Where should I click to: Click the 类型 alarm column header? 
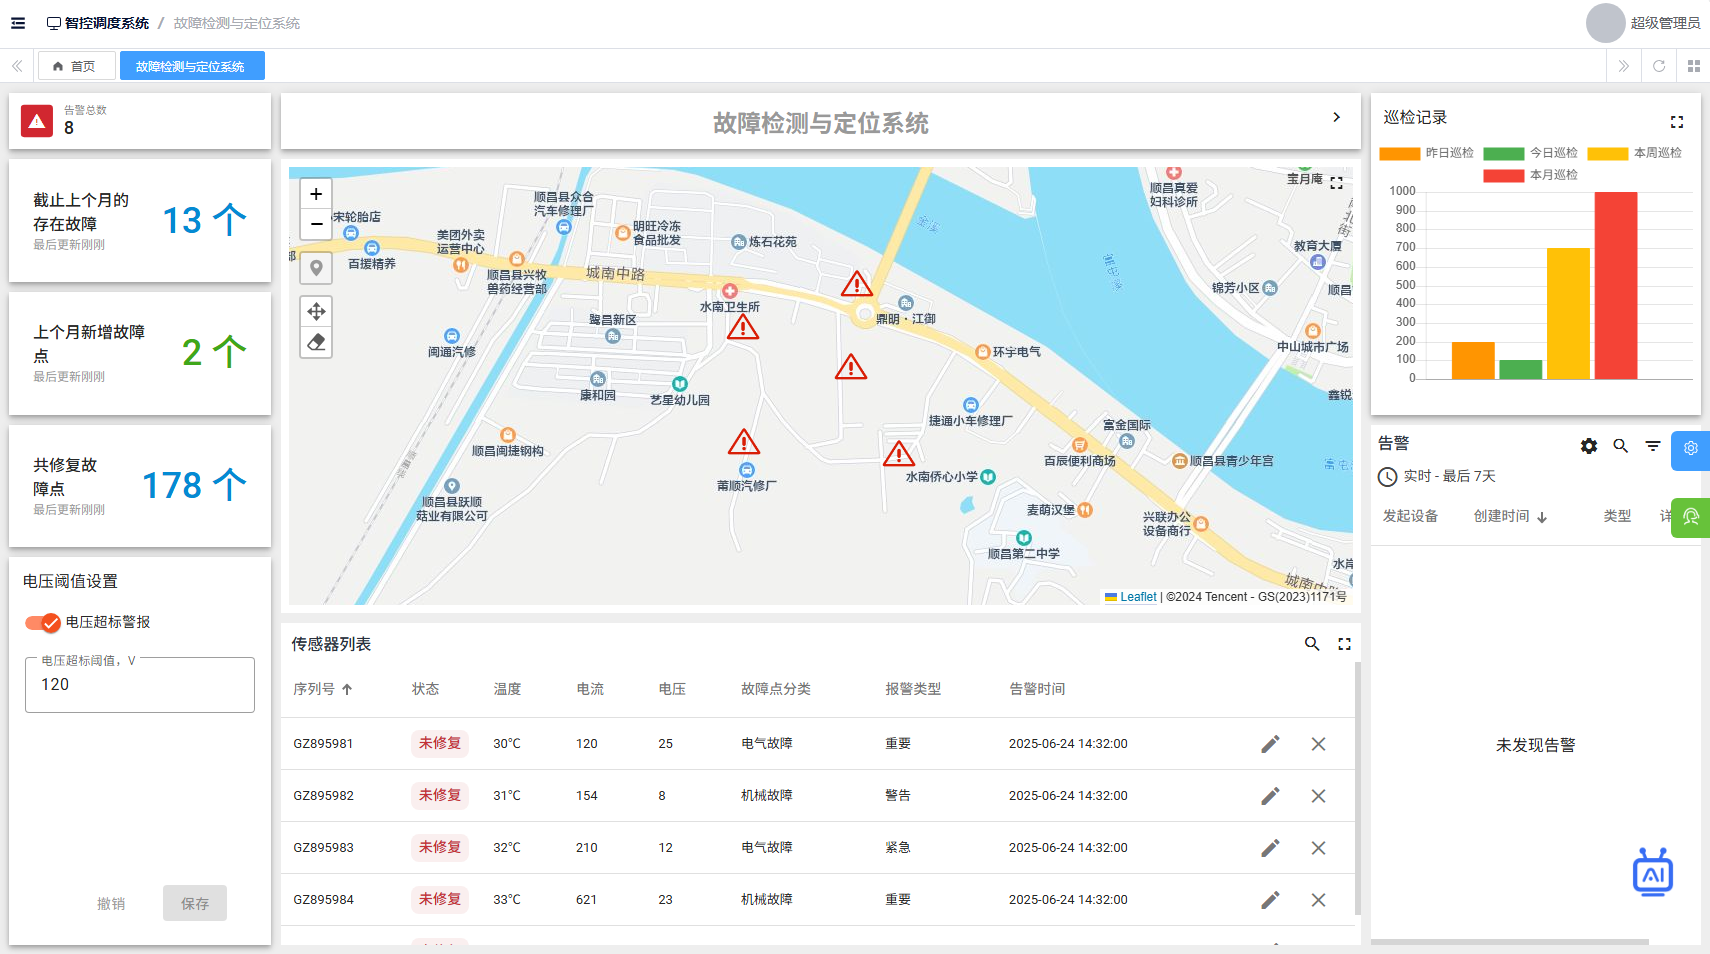pyautogui.click(x=1617, y=516)
